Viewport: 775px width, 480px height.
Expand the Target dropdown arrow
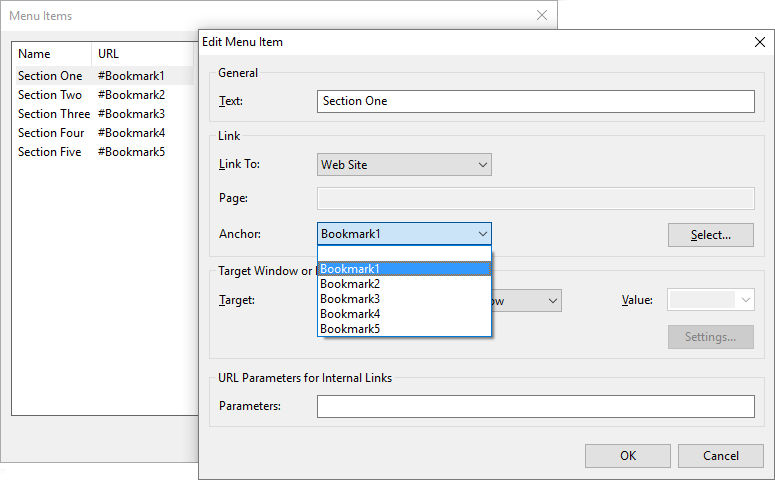551,300
